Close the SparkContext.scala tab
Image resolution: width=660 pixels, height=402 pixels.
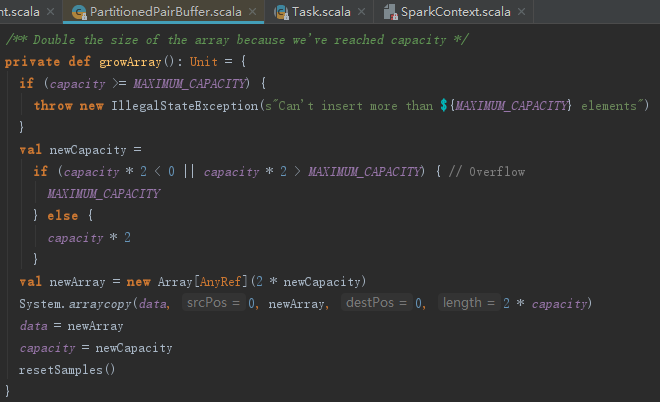point(521,12)
